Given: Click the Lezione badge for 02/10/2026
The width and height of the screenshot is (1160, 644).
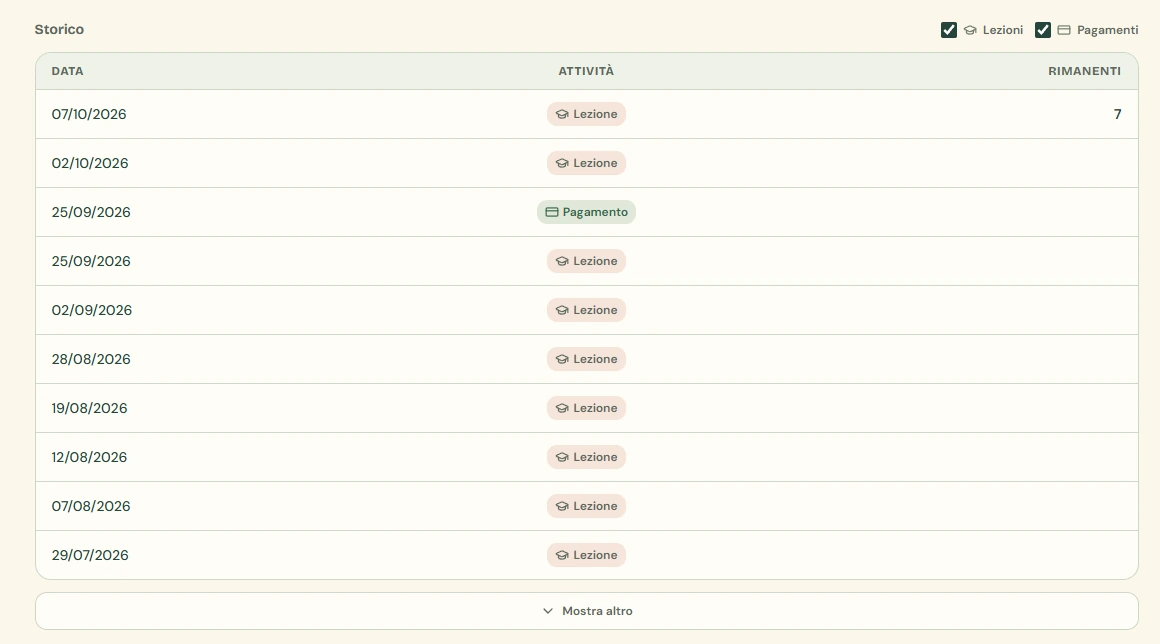Looking at the screenshot, I should pos(586,163).
